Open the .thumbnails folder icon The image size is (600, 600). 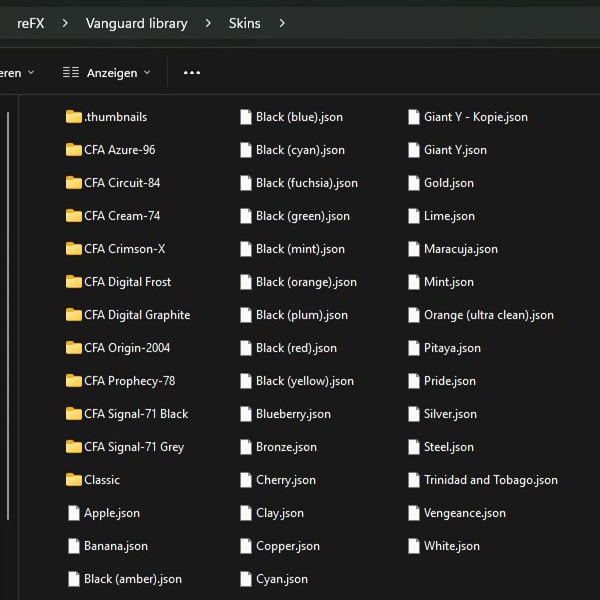point(73,117)
